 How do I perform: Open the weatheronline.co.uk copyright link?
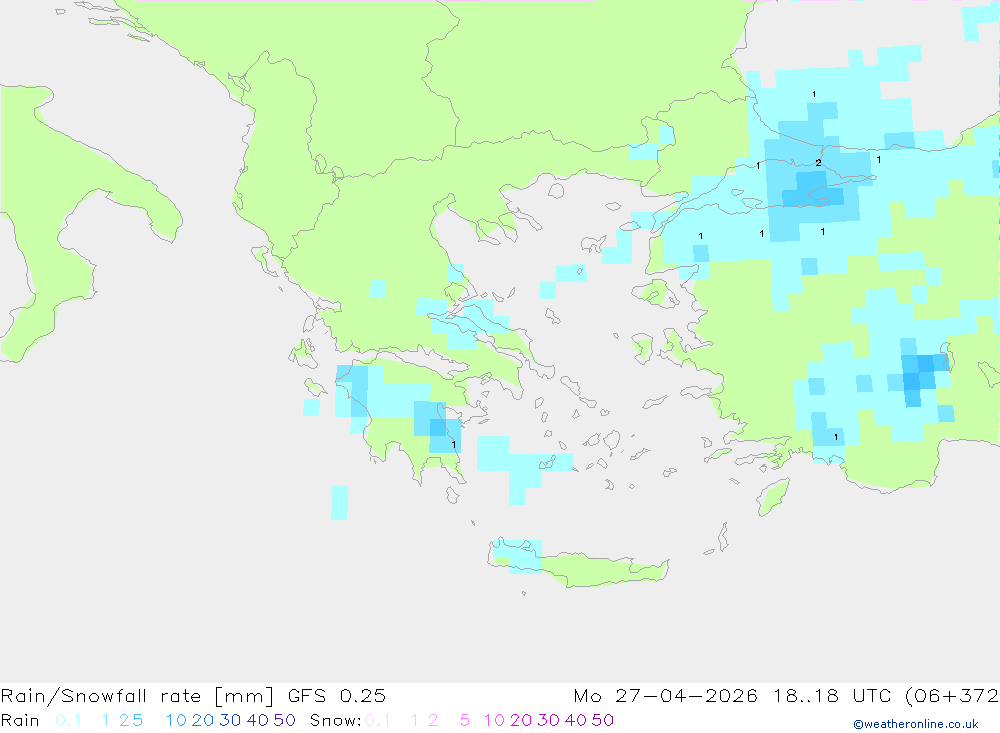(x=916, y=724)
